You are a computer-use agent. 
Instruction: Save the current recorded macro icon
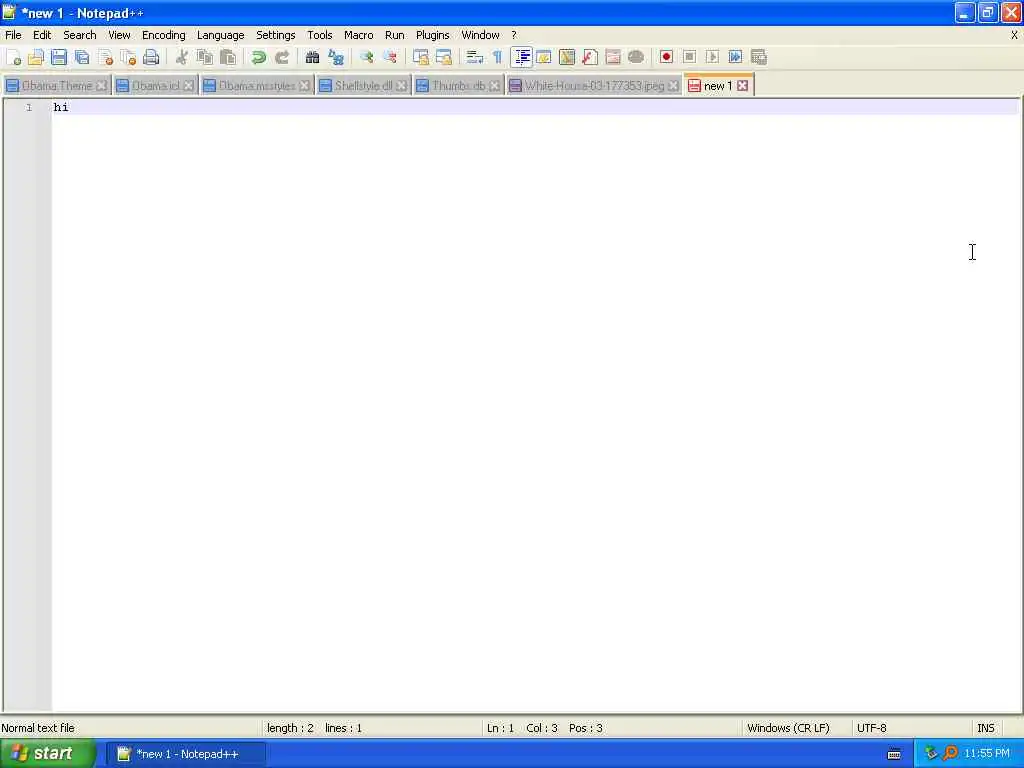click(x=758, y=57)
